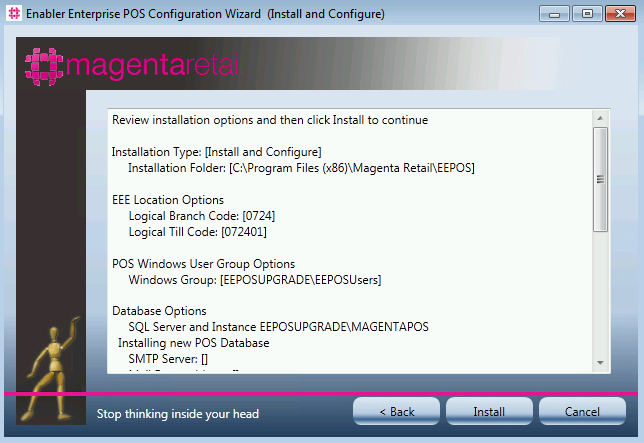The image size is (644, 443).
Task: Click the Installation Folder path line
Action: tap(301, 168)
